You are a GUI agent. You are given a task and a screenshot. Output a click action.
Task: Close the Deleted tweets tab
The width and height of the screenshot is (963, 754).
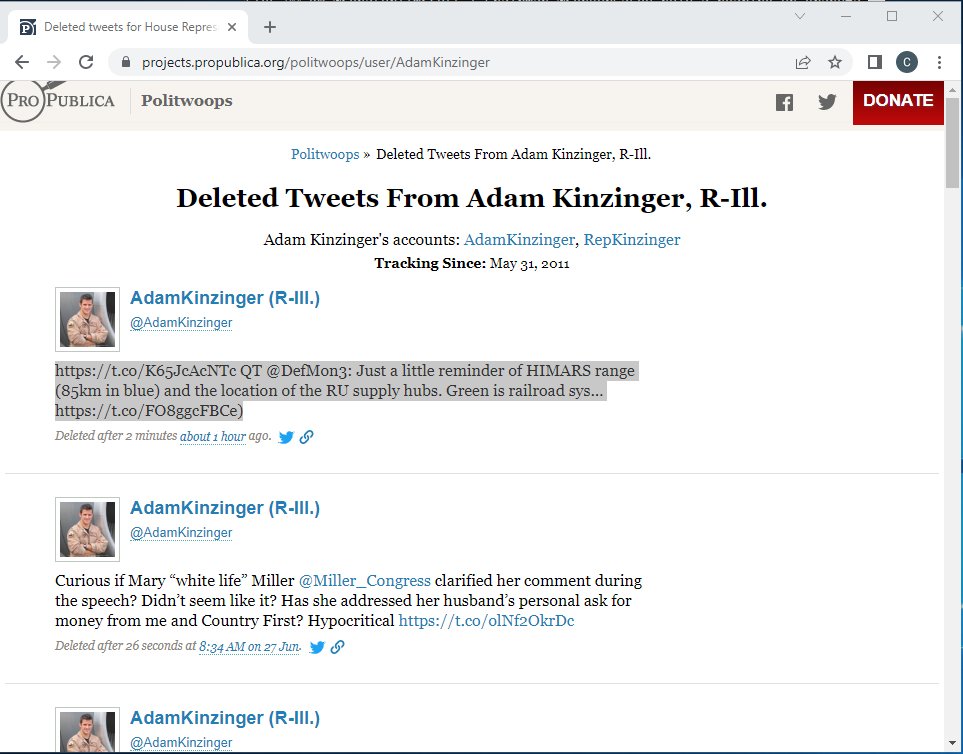[x=232, y=27]
